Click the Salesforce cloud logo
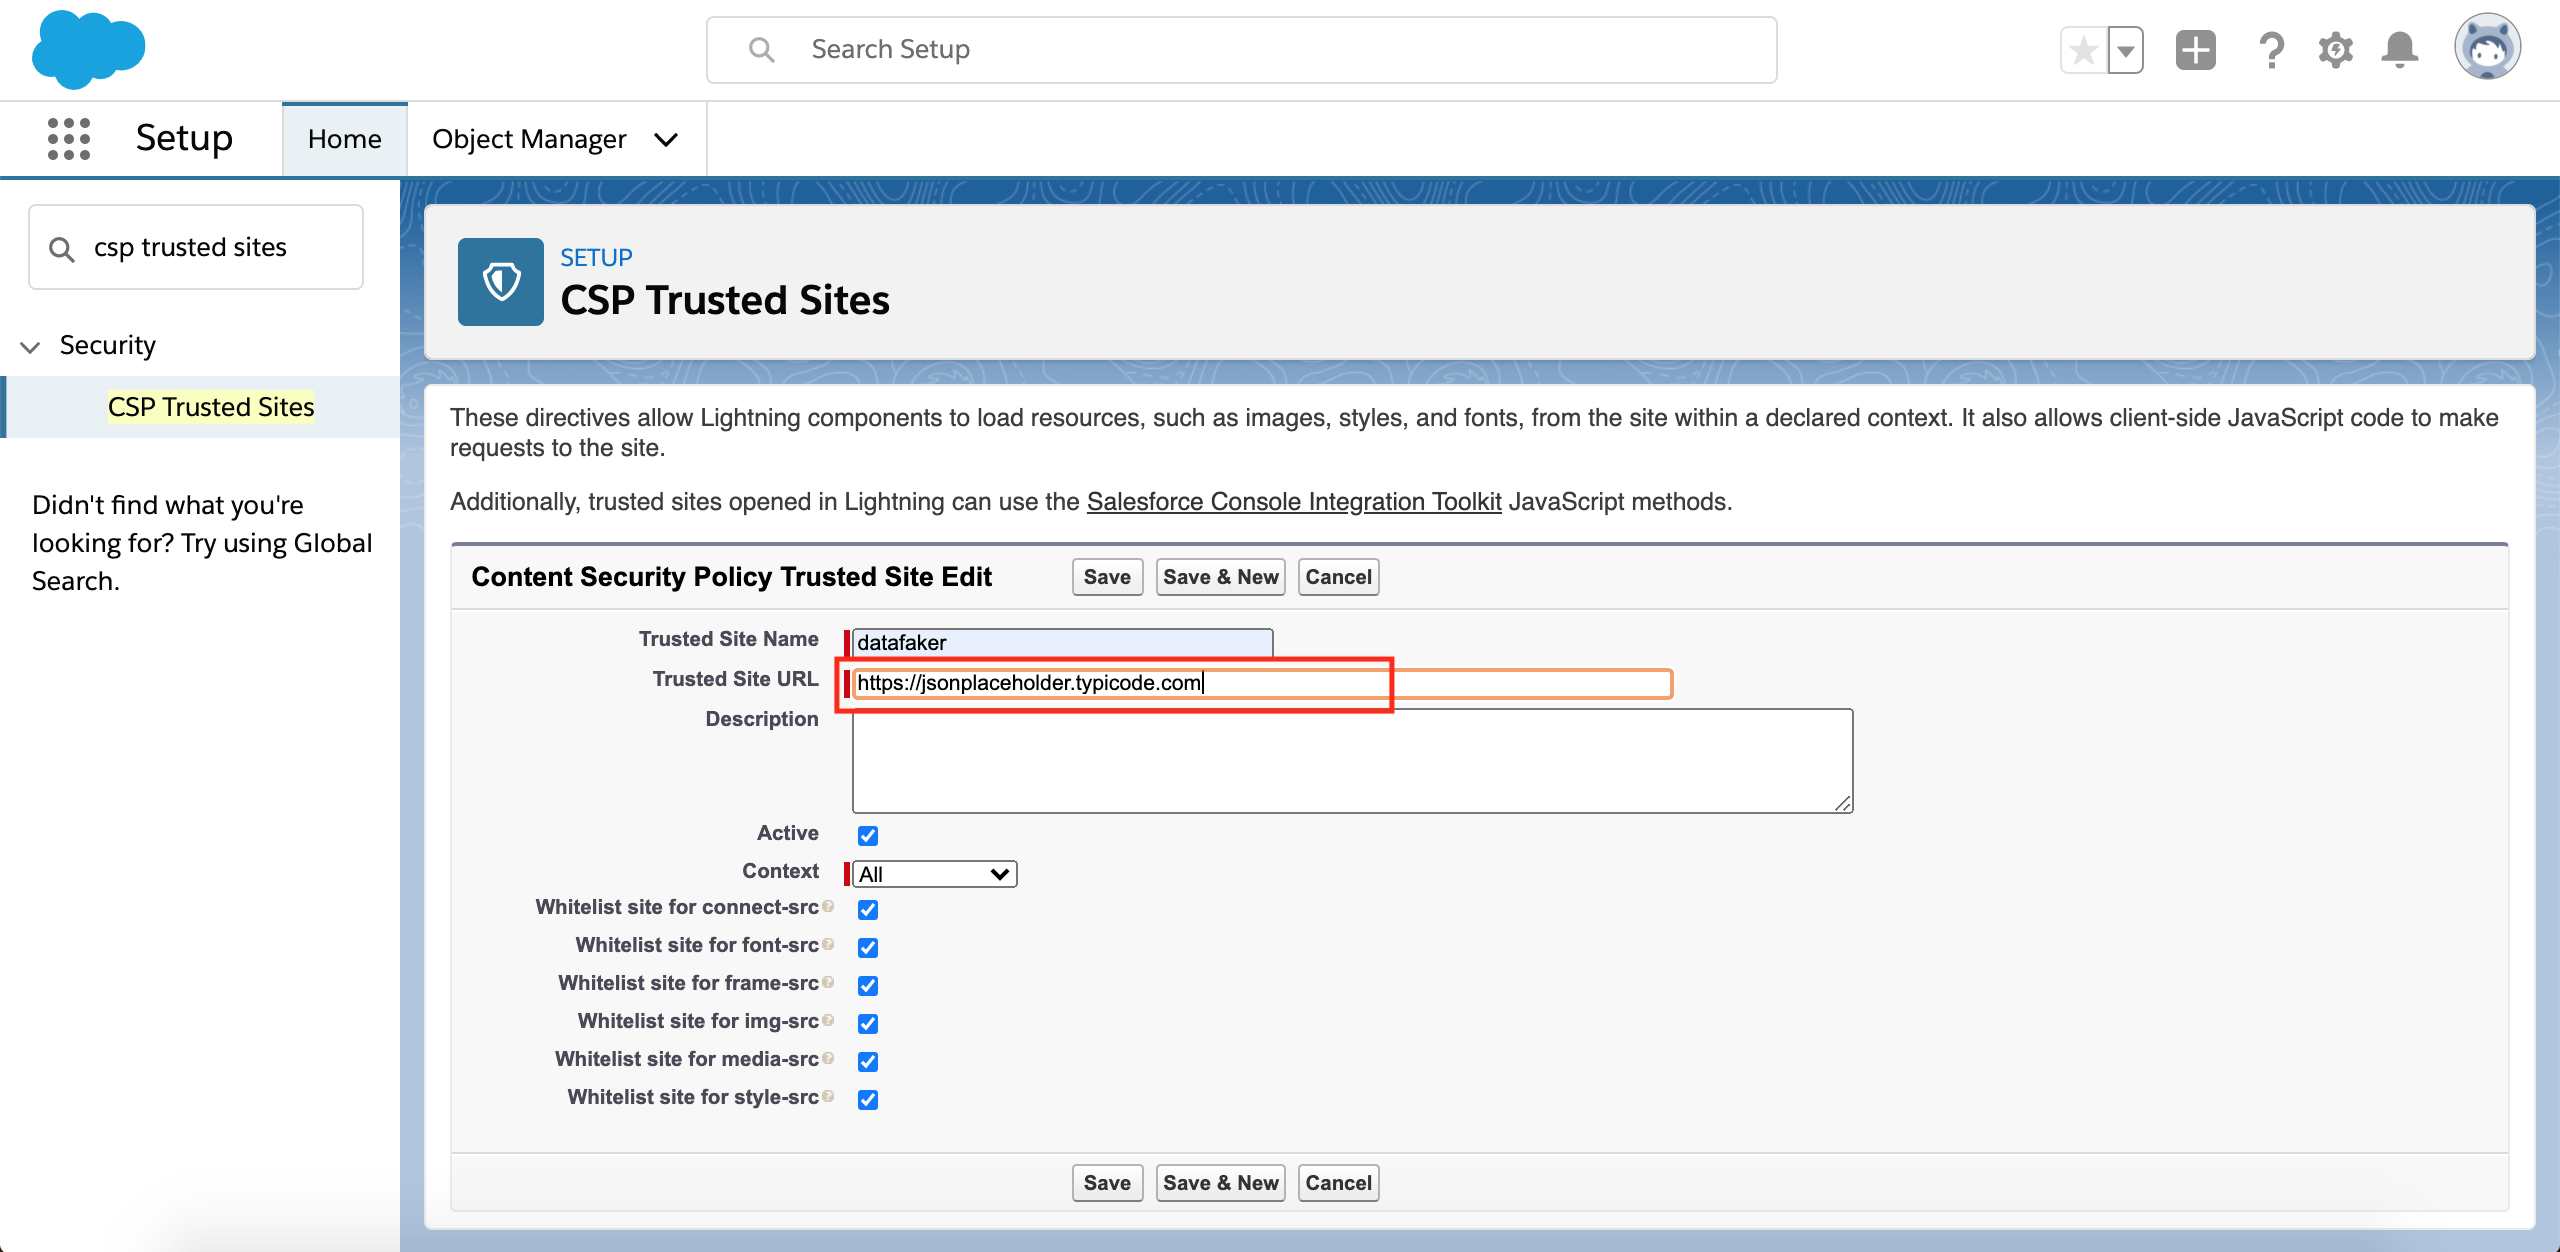This screenshot has width=2560, height=1252. (88, 48)
